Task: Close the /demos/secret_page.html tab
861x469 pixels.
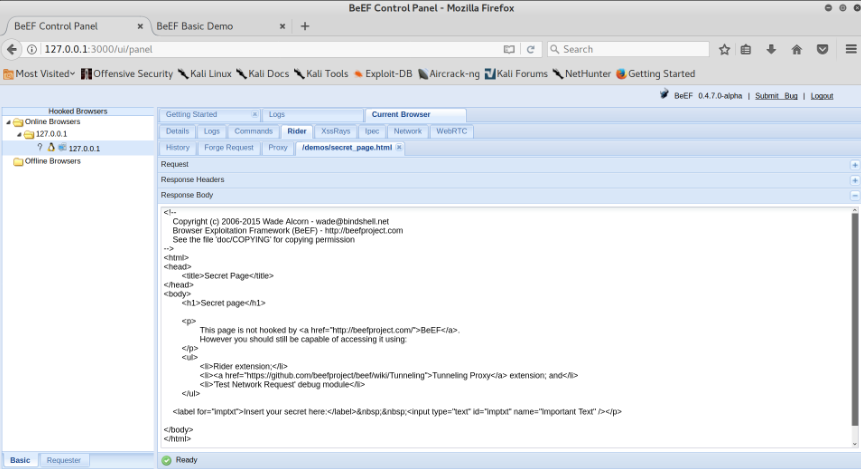Action: tap(399, 147)
